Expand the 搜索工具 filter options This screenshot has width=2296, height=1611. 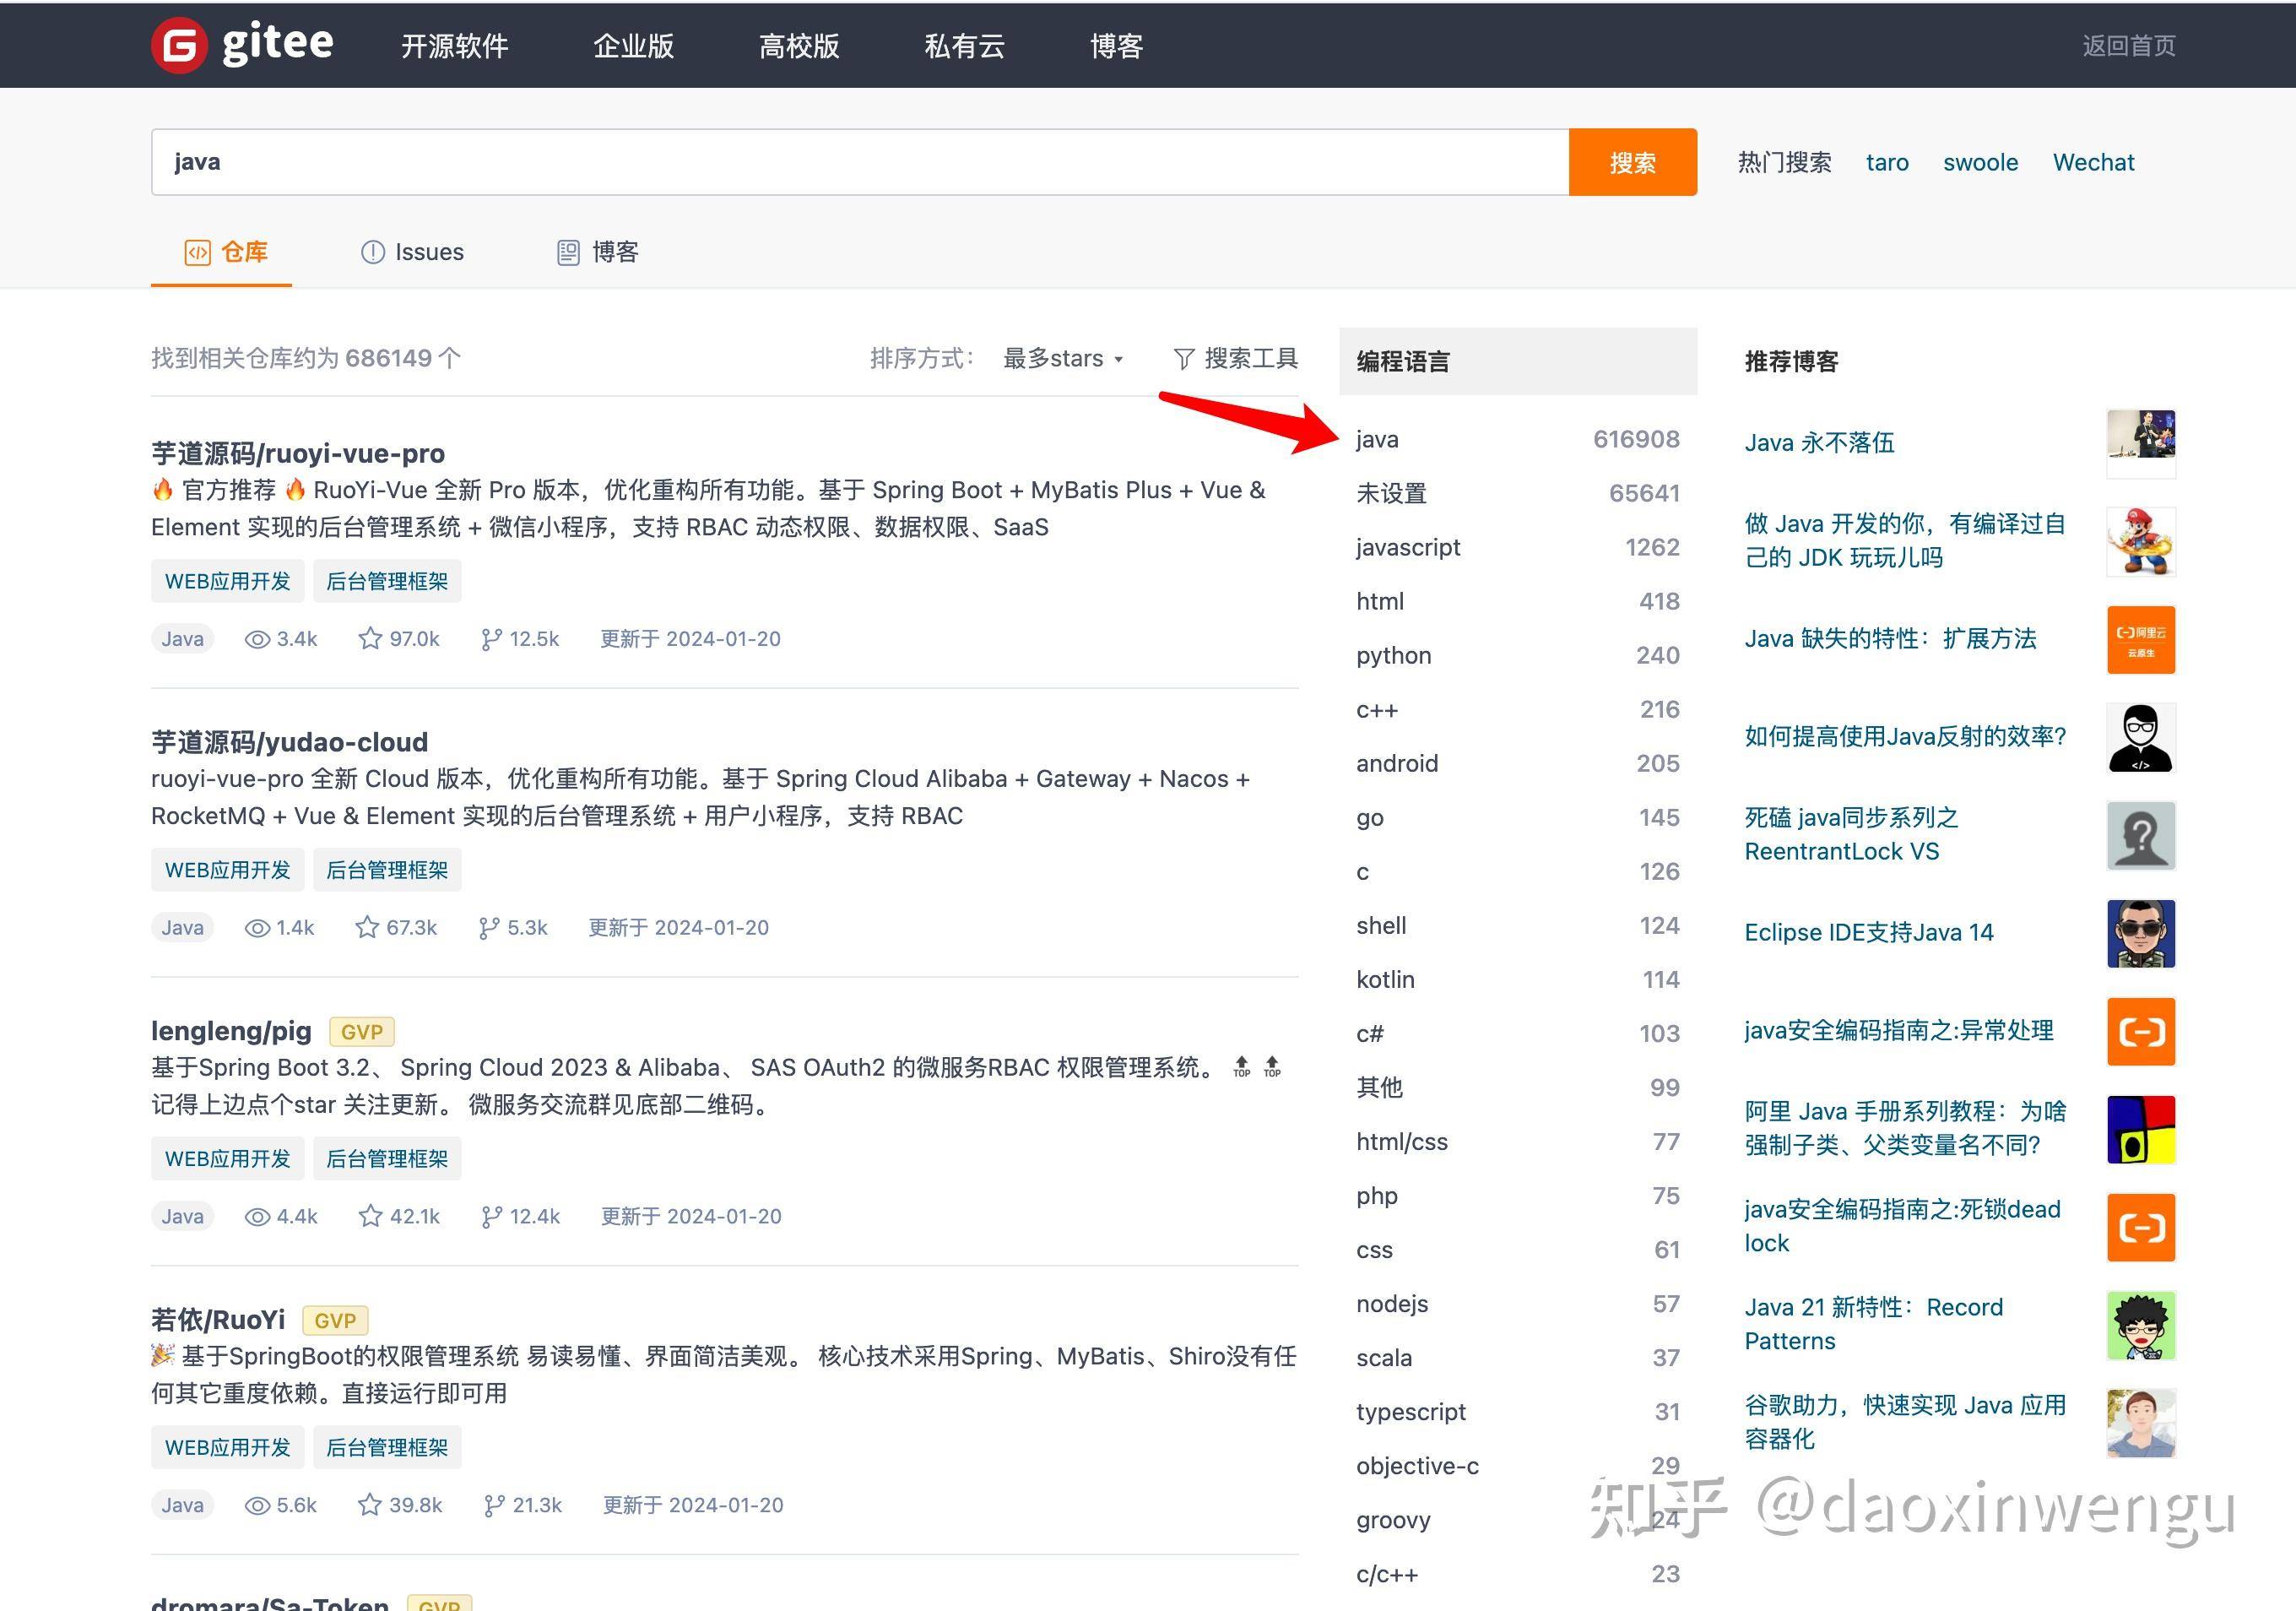pos(1236,359)
